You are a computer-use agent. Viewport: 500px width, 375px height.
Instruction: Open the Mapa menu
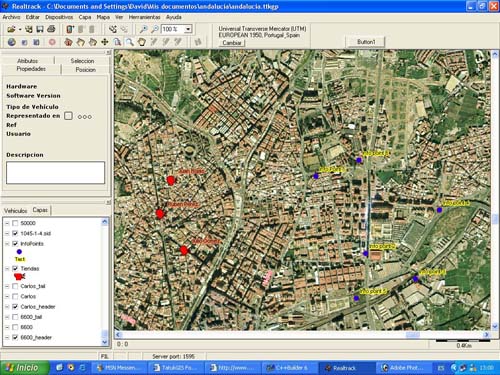tap(103, 17)
